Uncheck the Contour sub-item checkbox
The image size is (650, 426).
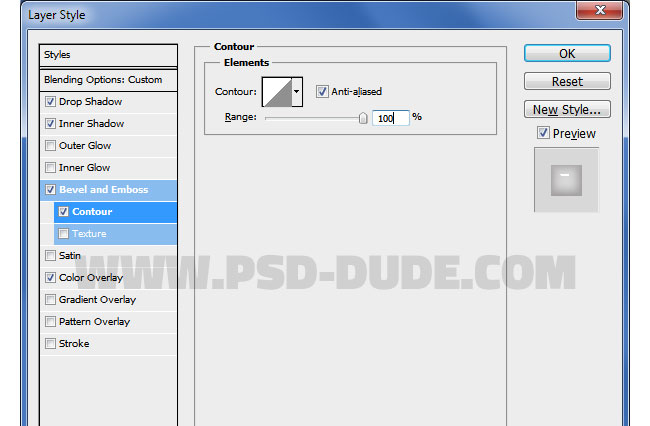click(x=63, y=211)
